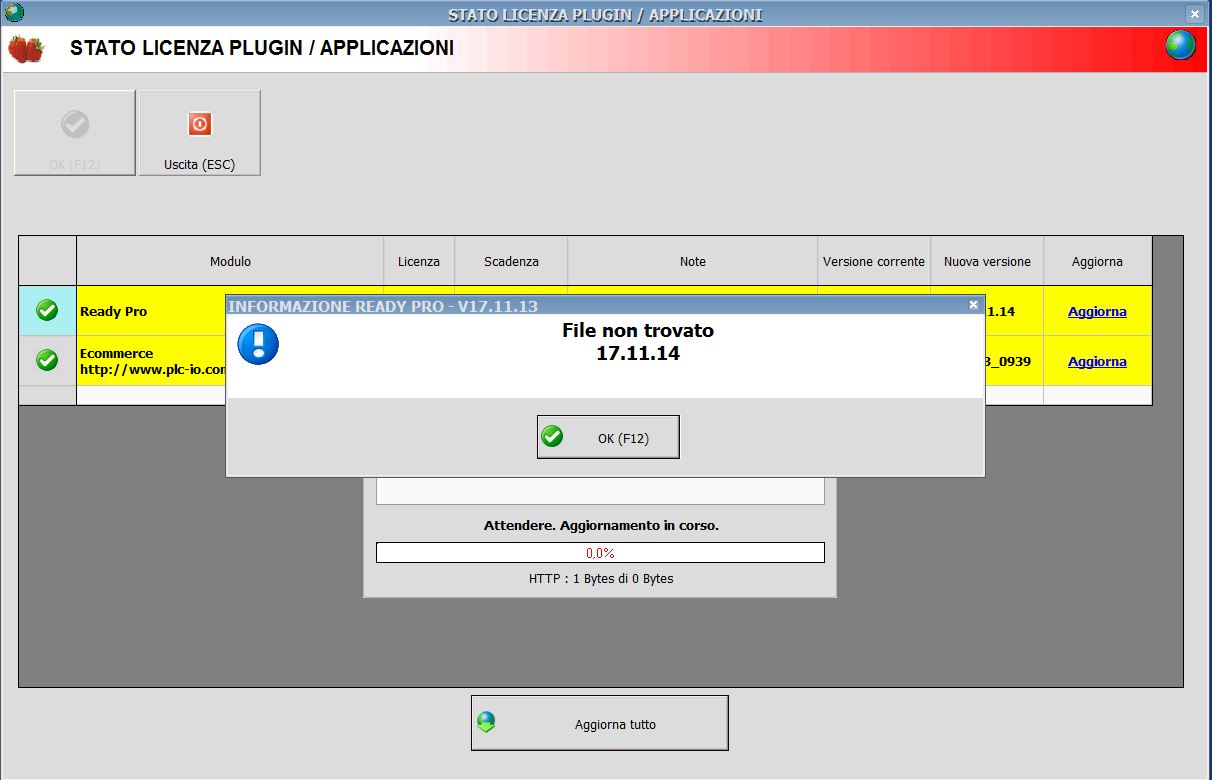Viewport: 1212px width, 780px height.
Task: Confirm dialog with OK (F12) button
Action: pyautogui.click(x=608, y=437)
